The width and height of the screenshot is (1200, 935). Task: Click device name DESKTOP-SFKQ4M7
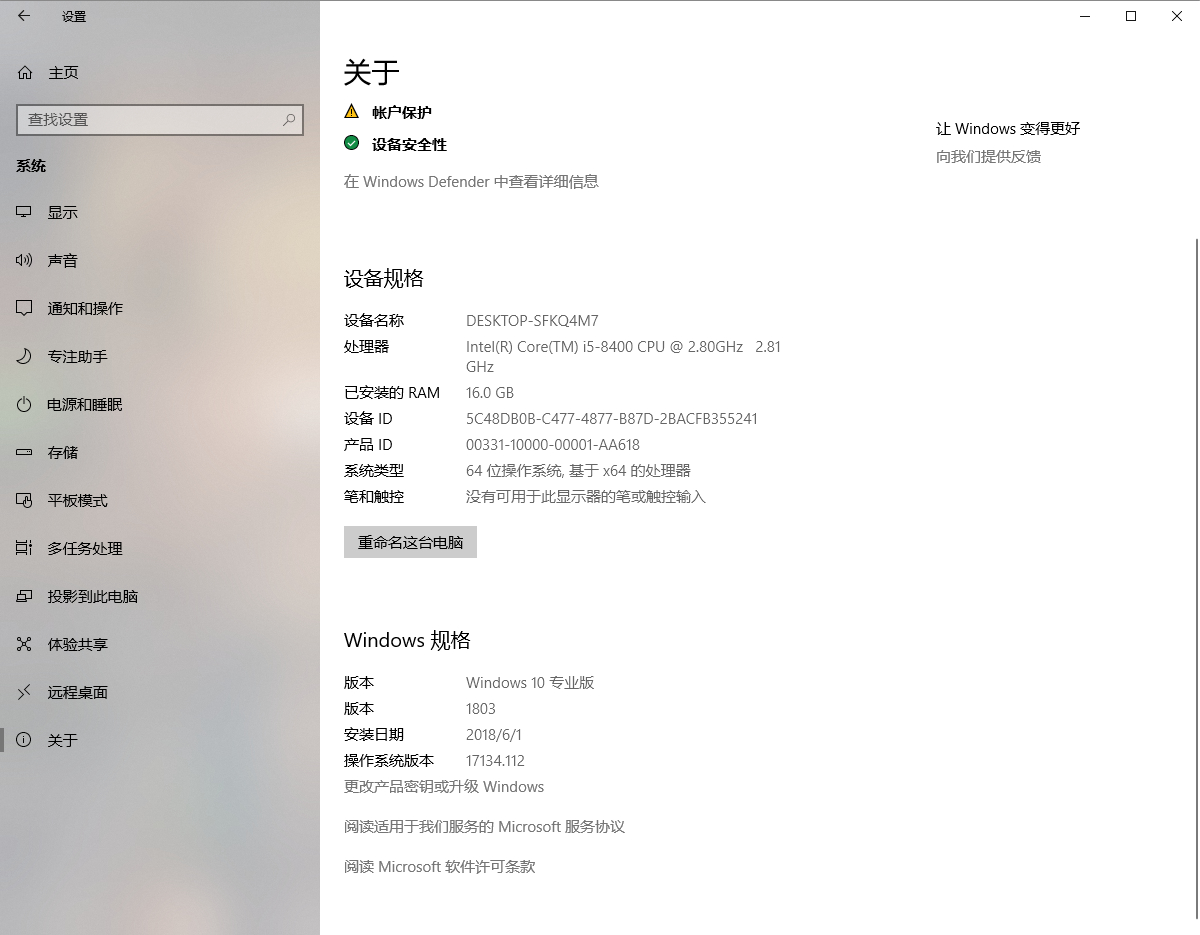[x=532, y=321]
